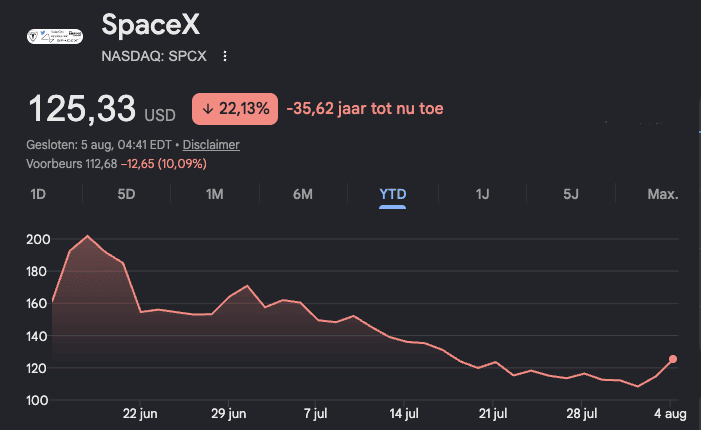Click the 21 jul date label
The image size is (701, 430).
point(493,414)
